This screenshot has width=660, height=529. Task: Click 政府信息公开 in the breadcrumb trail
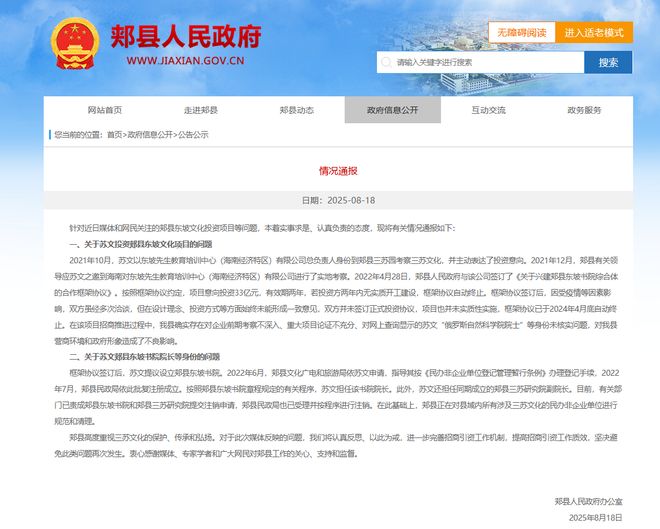click(149, 134)
